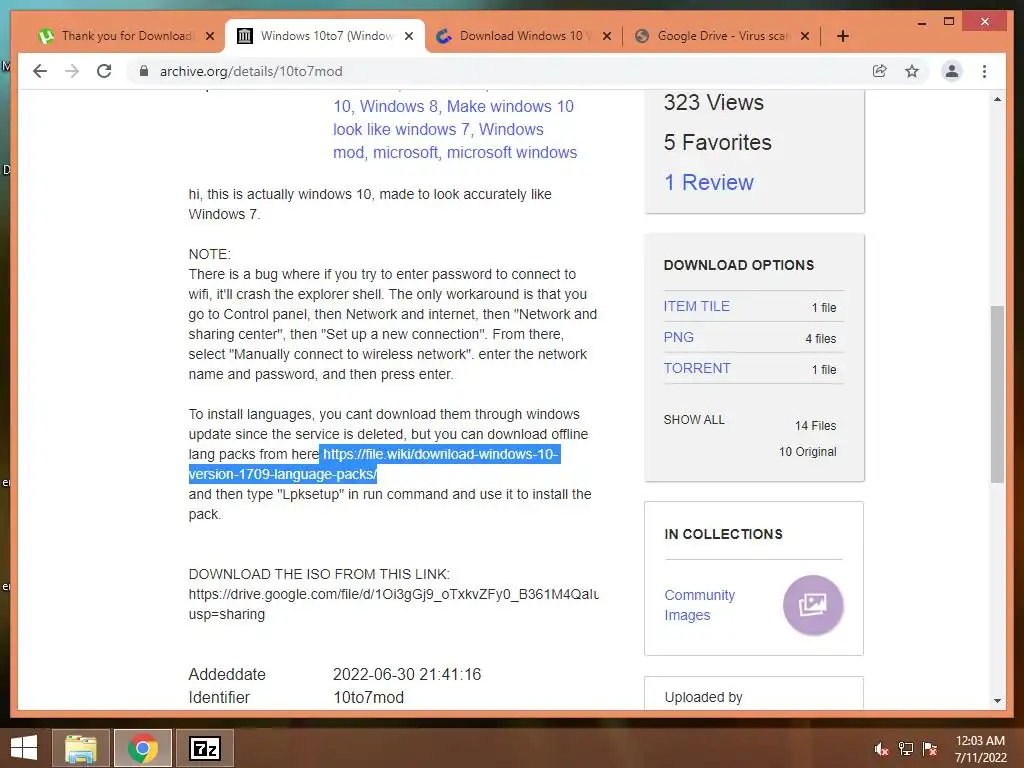
Task: Open the Windows Start menu
Action: (24, 748)
